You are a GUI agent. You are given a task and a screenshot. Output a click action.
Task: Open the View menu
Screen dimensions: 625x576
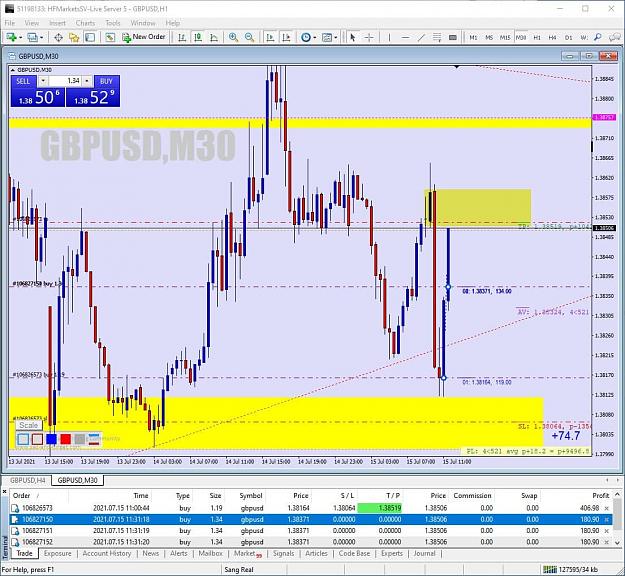pos(32,23)
